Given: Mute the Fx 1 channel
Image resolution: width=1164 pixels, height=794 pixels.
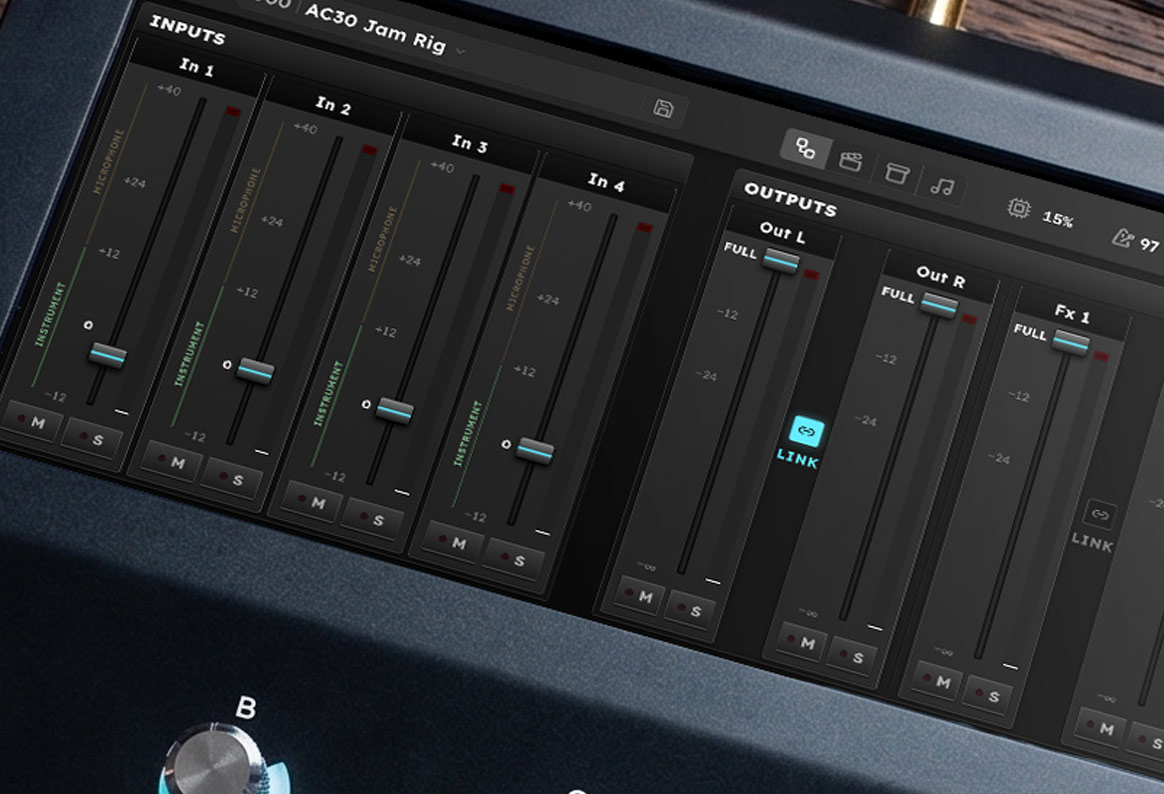Looking at the screenshot, I should click(x=937, y=680).
